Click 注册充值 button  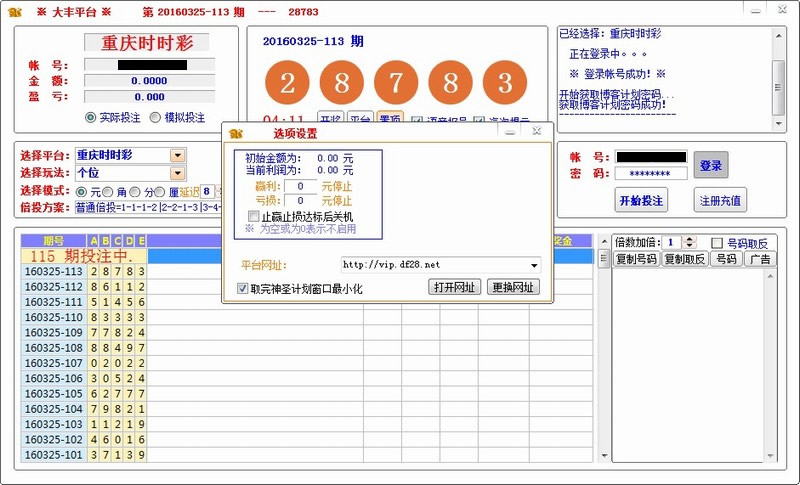720,200
